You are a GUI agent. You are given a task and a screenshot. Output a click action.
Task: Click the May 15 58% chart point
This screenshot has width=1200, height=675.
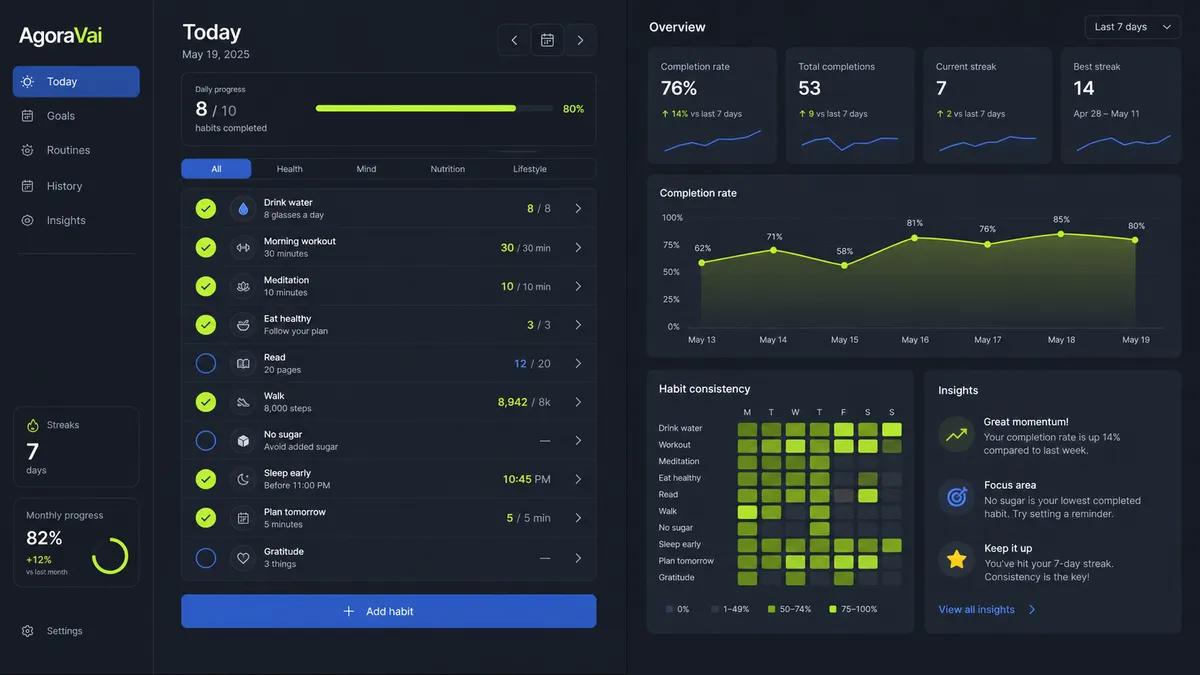(845, 265)
